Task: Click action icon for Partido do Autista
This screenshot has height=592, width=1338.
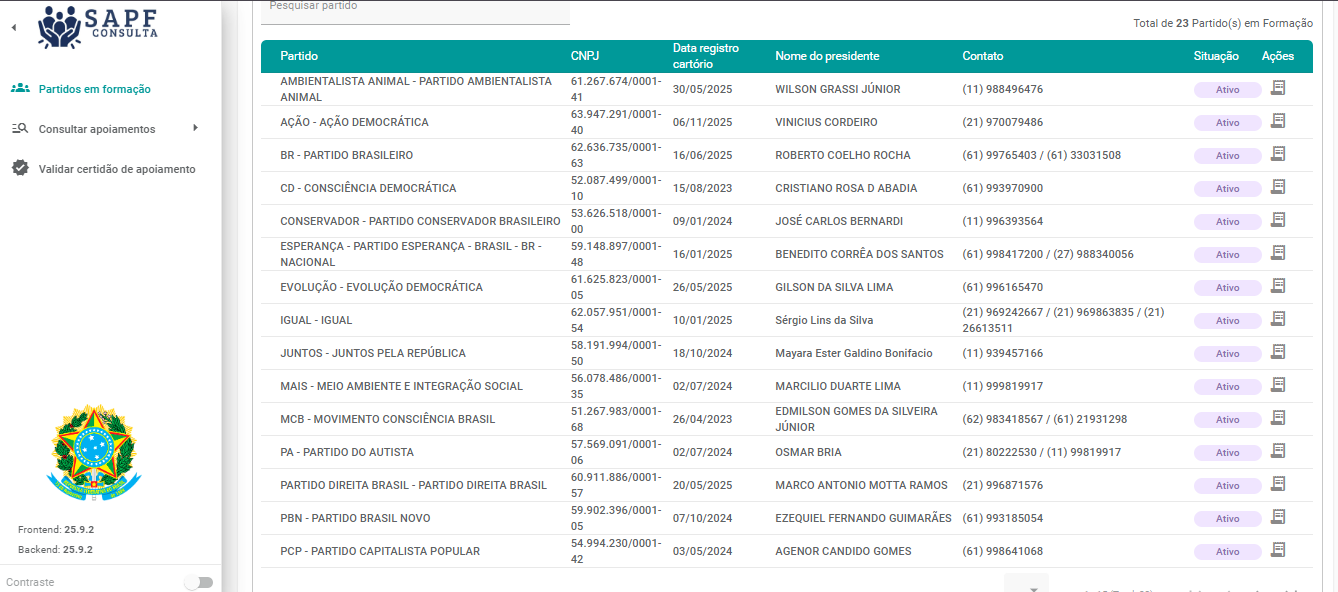Action: [1277, 451]
